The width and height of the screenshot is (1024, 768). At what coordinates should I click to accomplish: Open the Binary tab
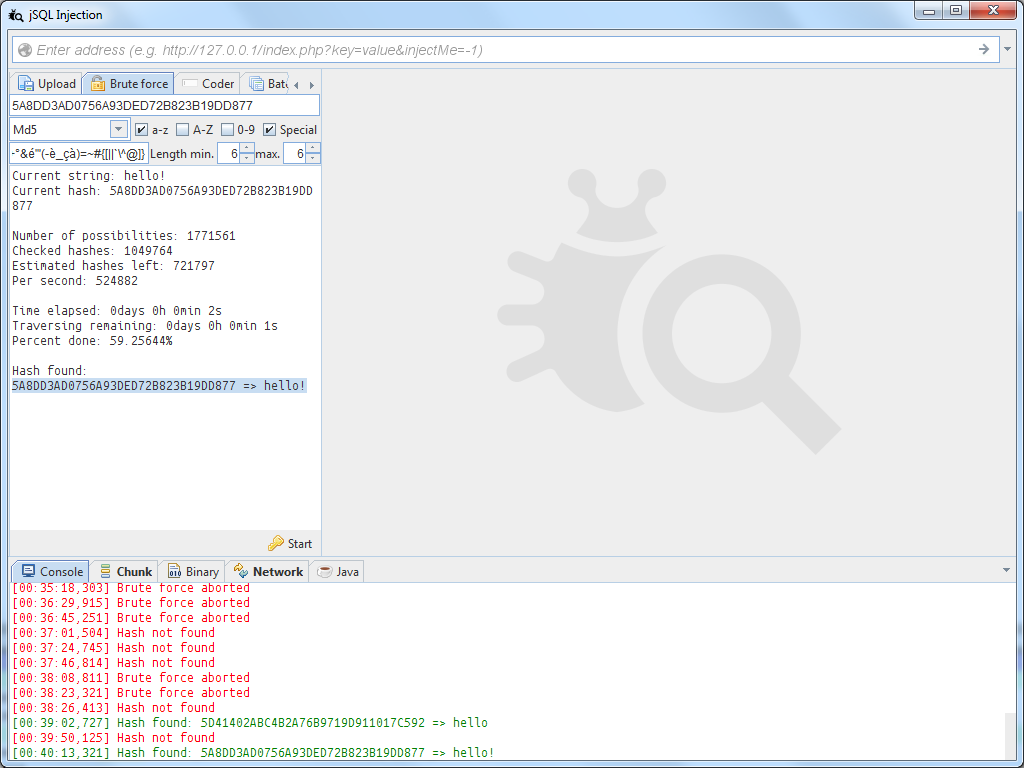(192, 571)
